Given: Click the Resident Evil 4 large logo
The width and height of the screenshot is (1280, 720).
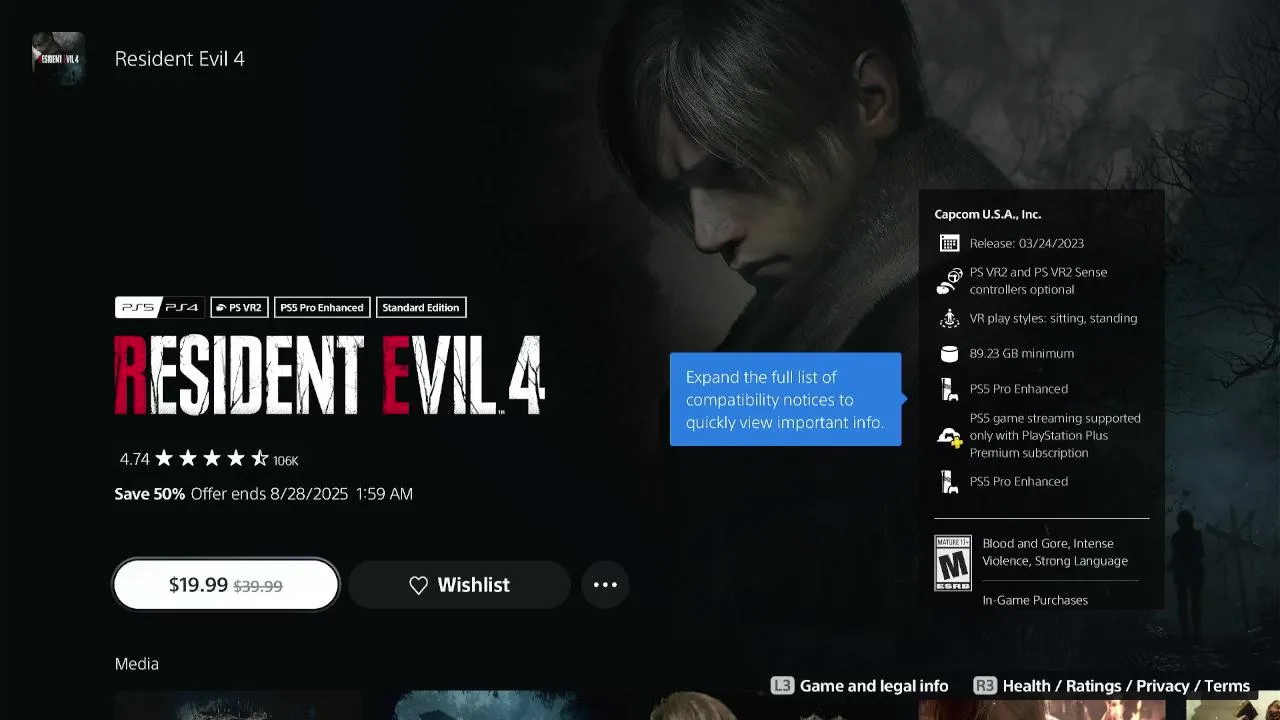Looking at the screenshot, I should click(x=330, y=375).
